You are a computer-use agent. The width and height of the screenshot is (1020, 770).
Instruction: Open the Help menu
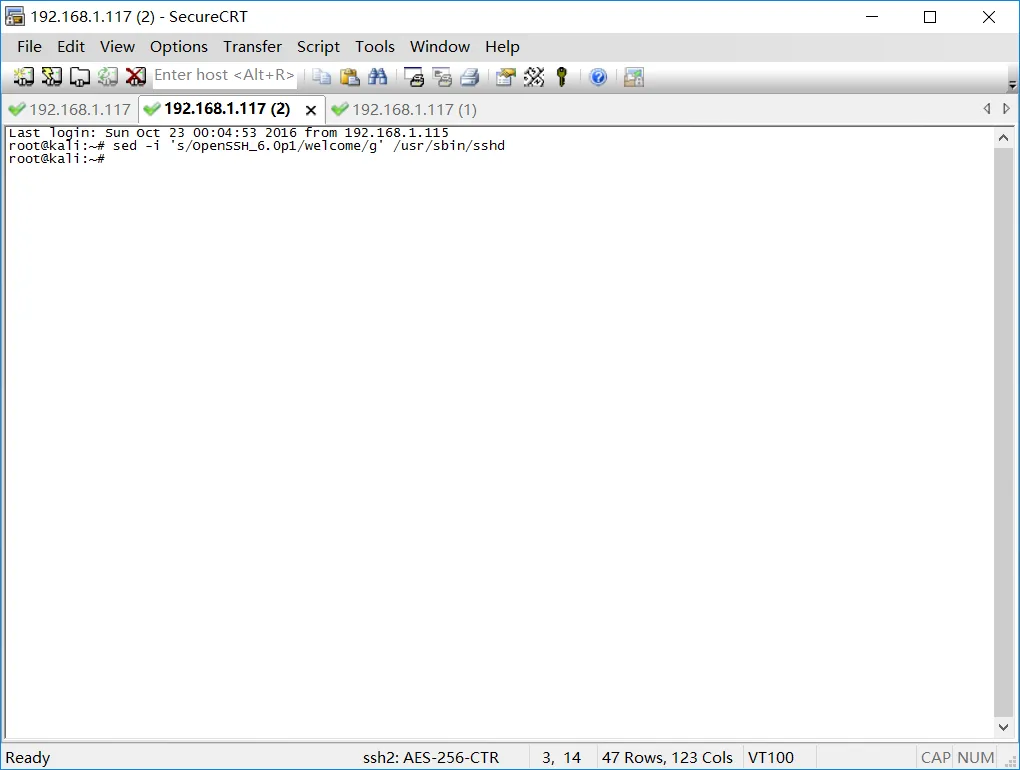coord(502,47)
